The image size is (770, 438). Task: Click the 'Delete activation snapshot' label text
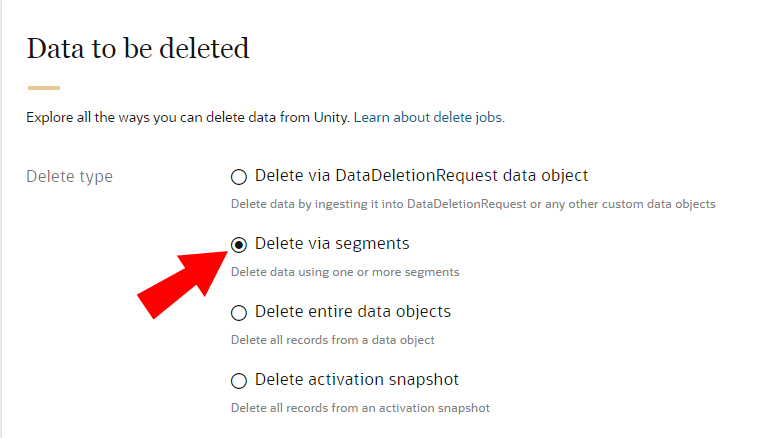(357, 380)
